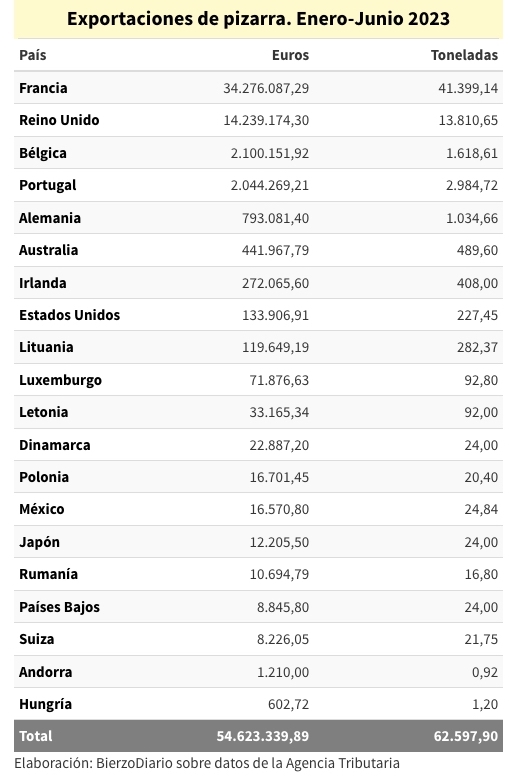Click the Toneladas column header
The image size is (518, 784).
[x=464, y=55]
